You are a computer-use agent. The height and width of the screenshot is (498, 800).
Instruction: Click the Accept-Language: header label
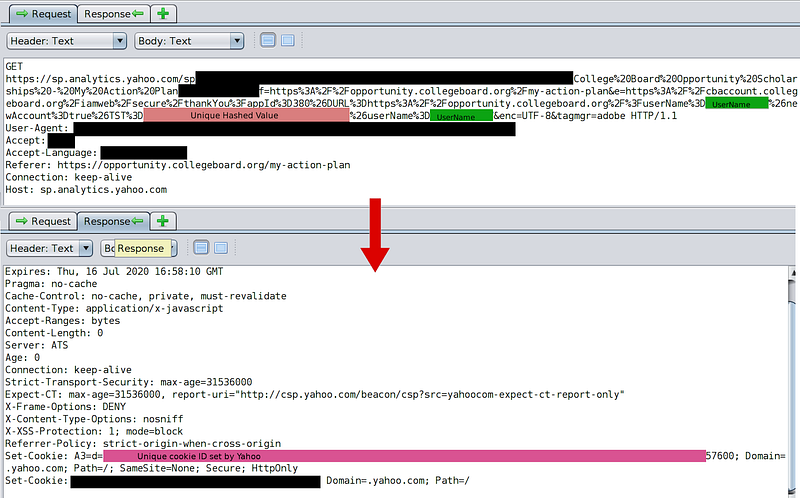(x=51, y=153)
